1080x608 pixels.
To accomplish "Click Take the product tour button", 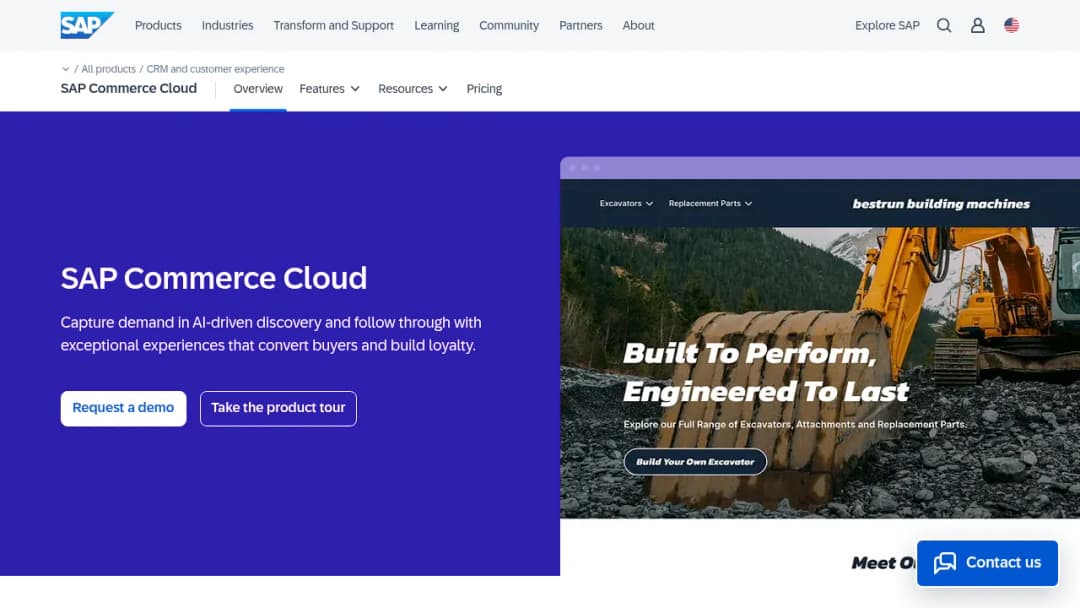I will [x=278, y=408].
